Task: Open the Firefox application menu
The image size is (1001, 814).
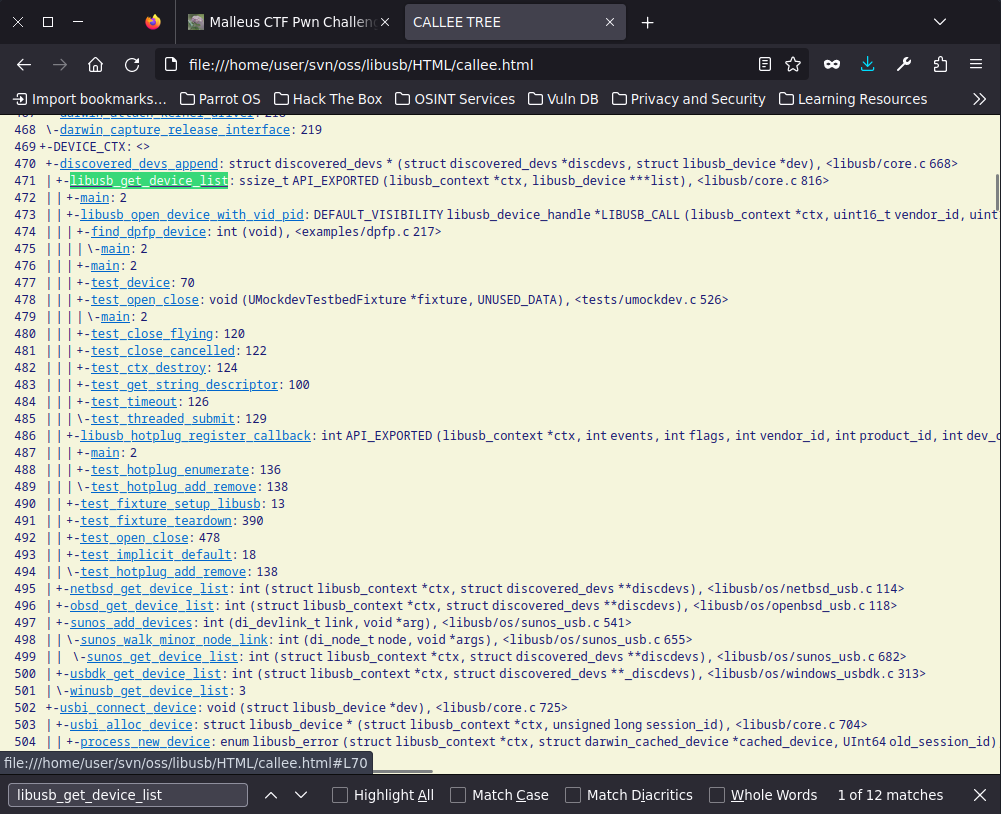Action: (x=975, y=63)
